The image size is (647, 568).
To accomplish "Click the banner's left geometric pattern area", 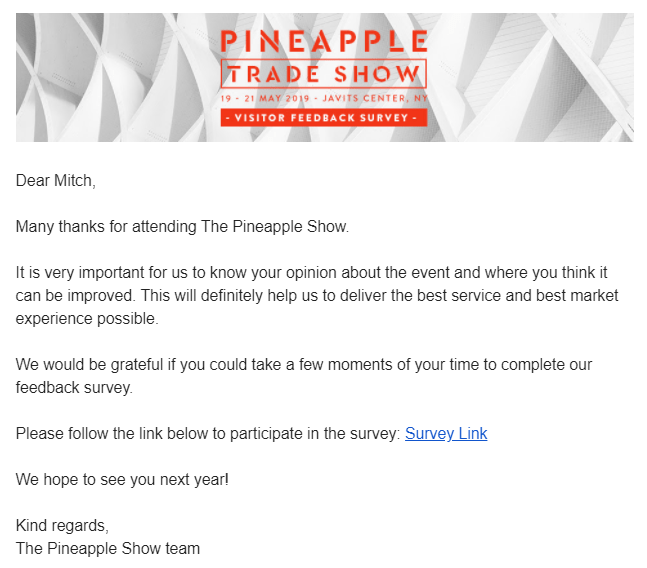I will coord(118,78).
